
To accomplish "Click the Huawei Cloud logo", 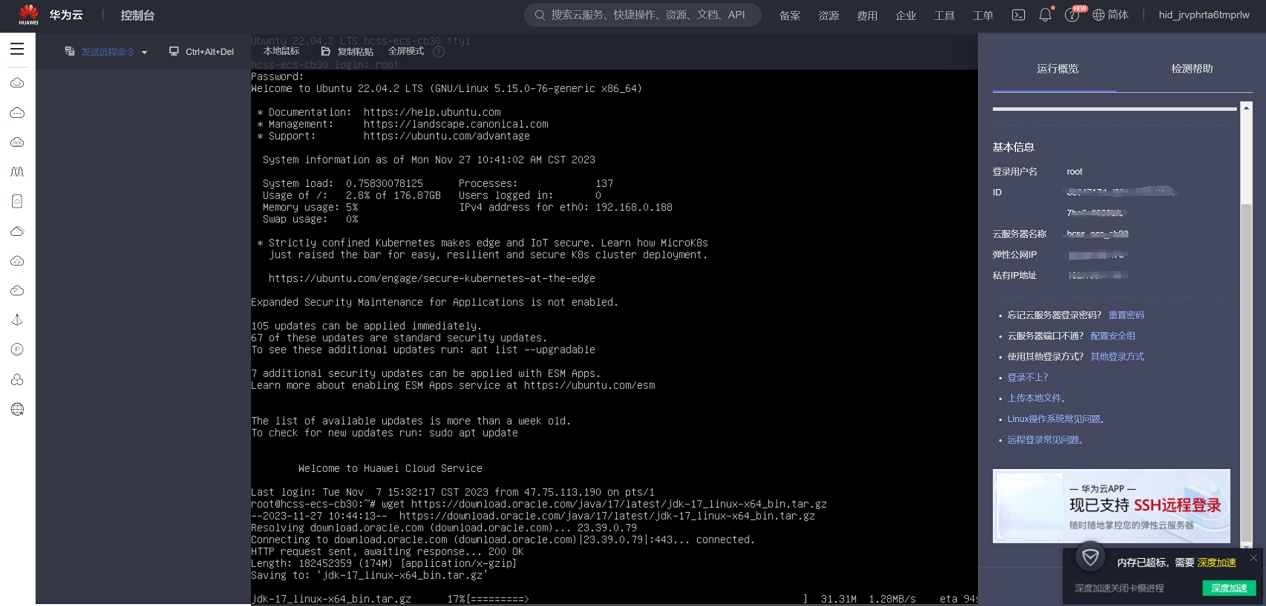I will coord(28,15).
